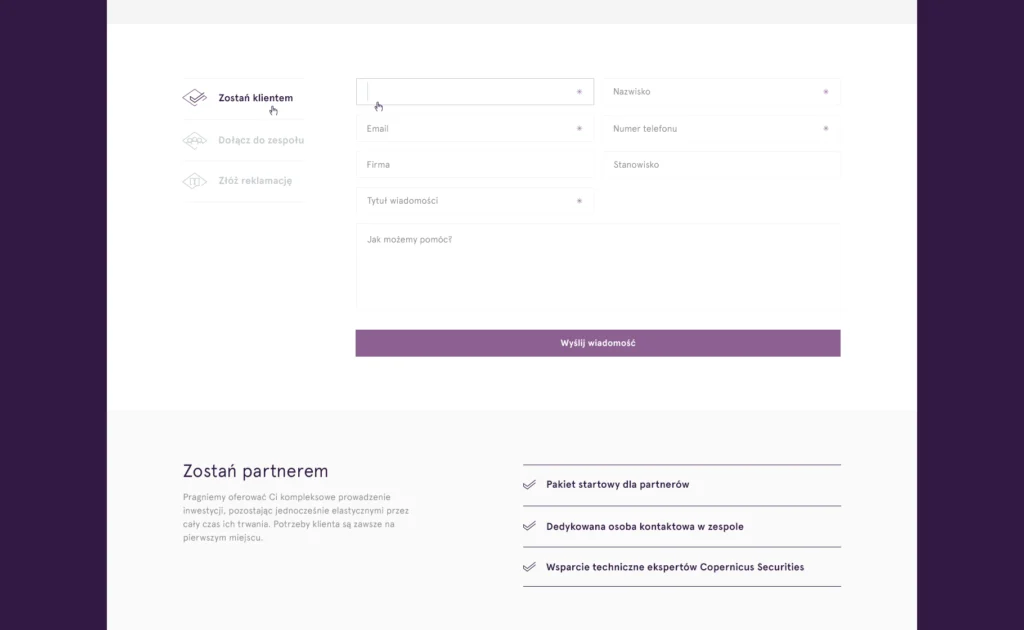Open the Złóż reklamację tab
This screenshot has width=1024, height=630.
click(x=255, y=181)
